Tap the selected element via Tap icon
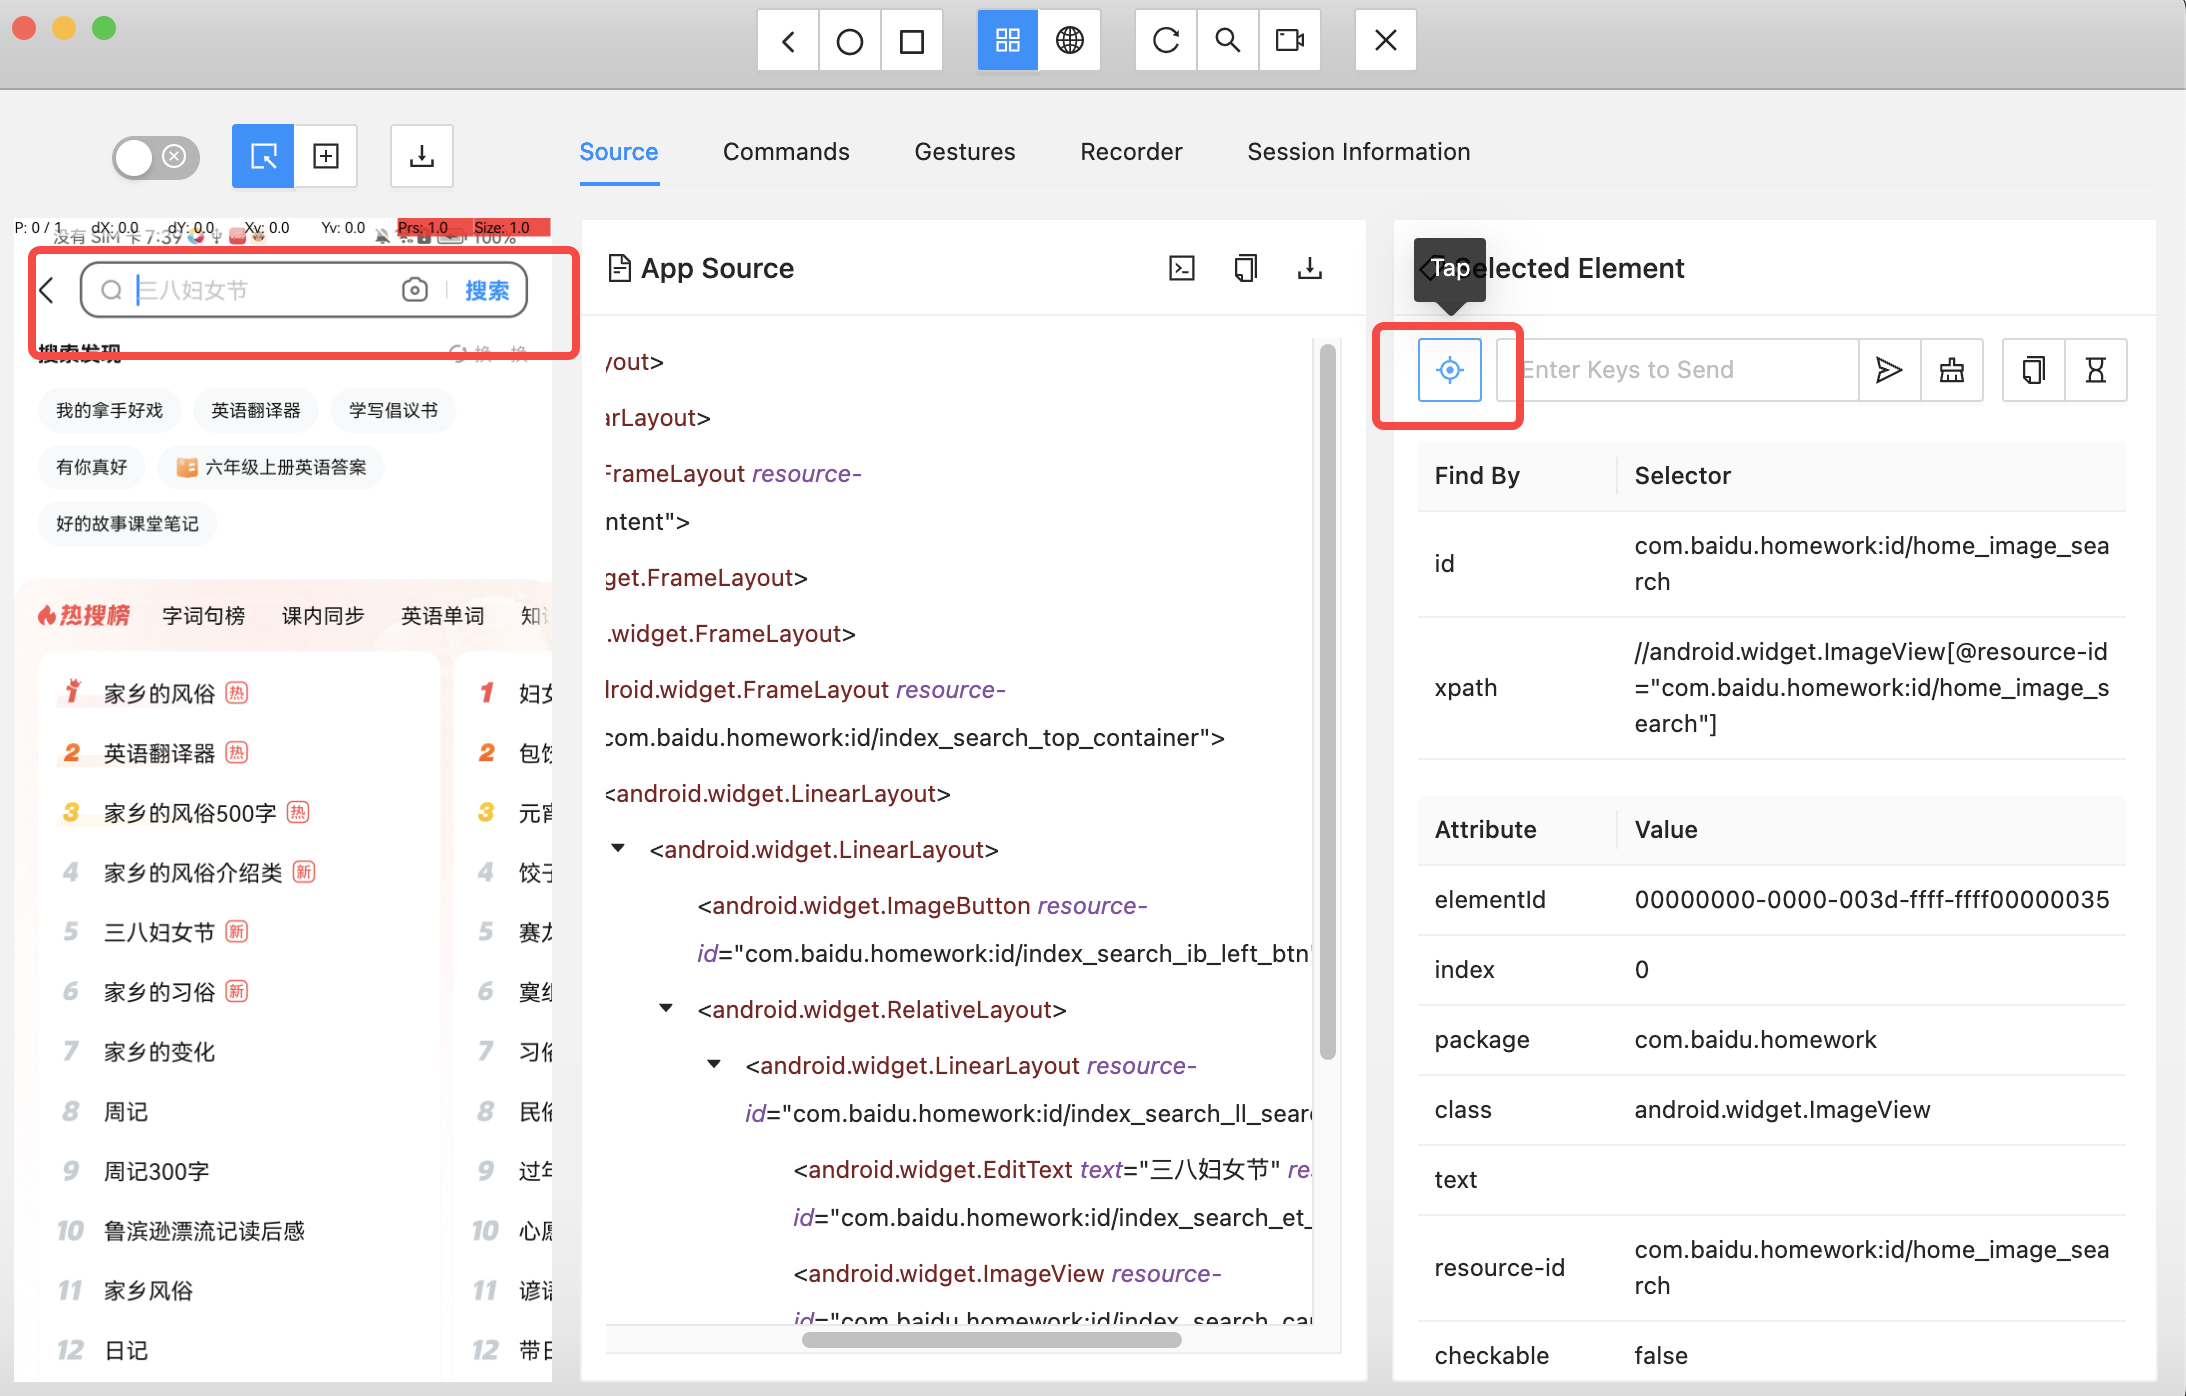The image size is (2186, 1396). (x=1449, y=370)
